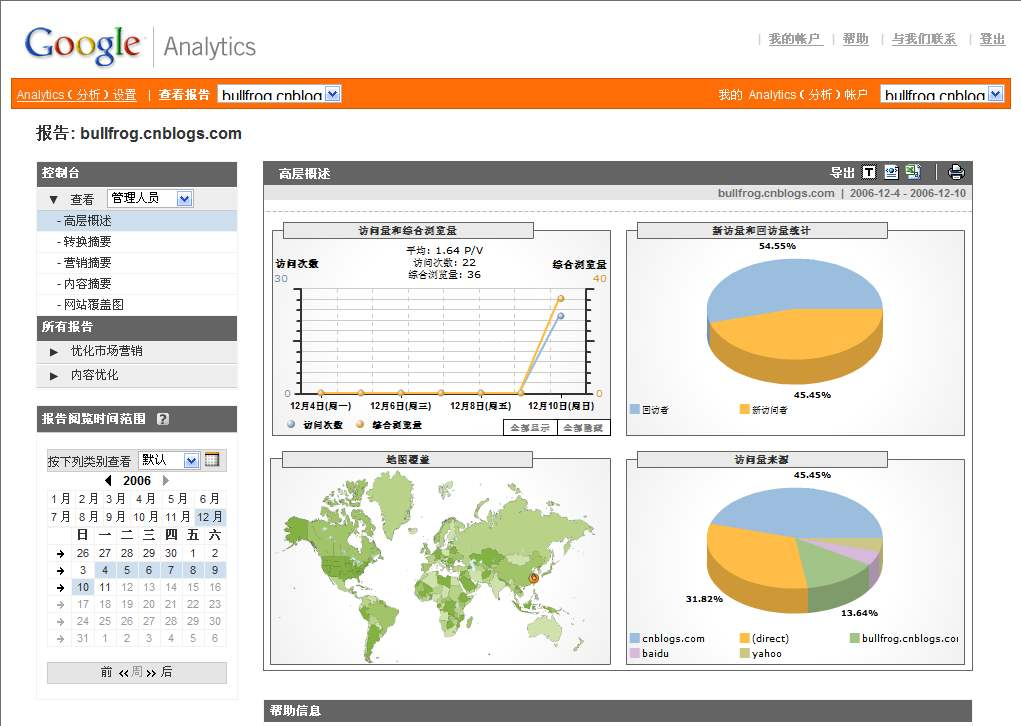Pick day 11 in the calendar

pos(105,587)
